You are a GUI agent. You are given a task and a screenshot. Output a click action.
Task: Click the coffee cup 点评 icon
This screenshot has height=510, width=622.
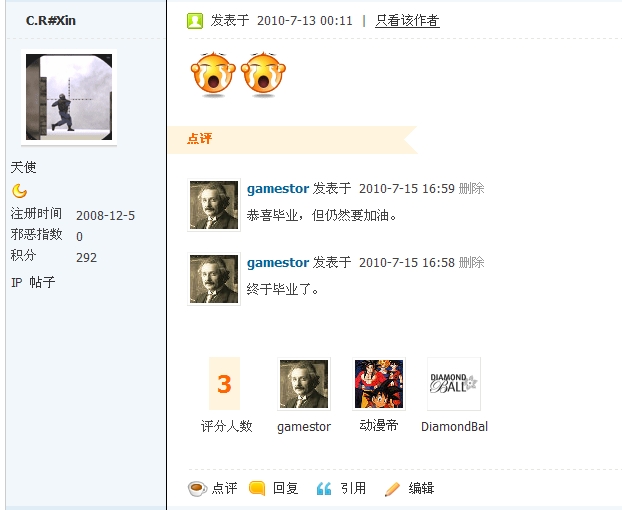pyautogui.click(x=197, y=489)
